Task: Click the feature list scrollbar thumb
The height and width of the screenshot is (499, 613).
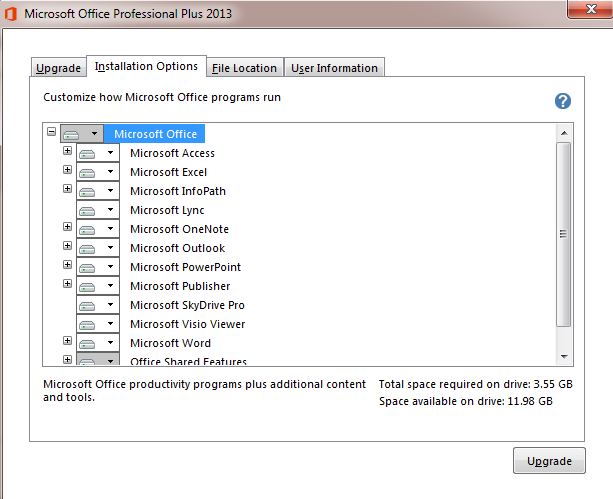Action: (x=563, y=234)
